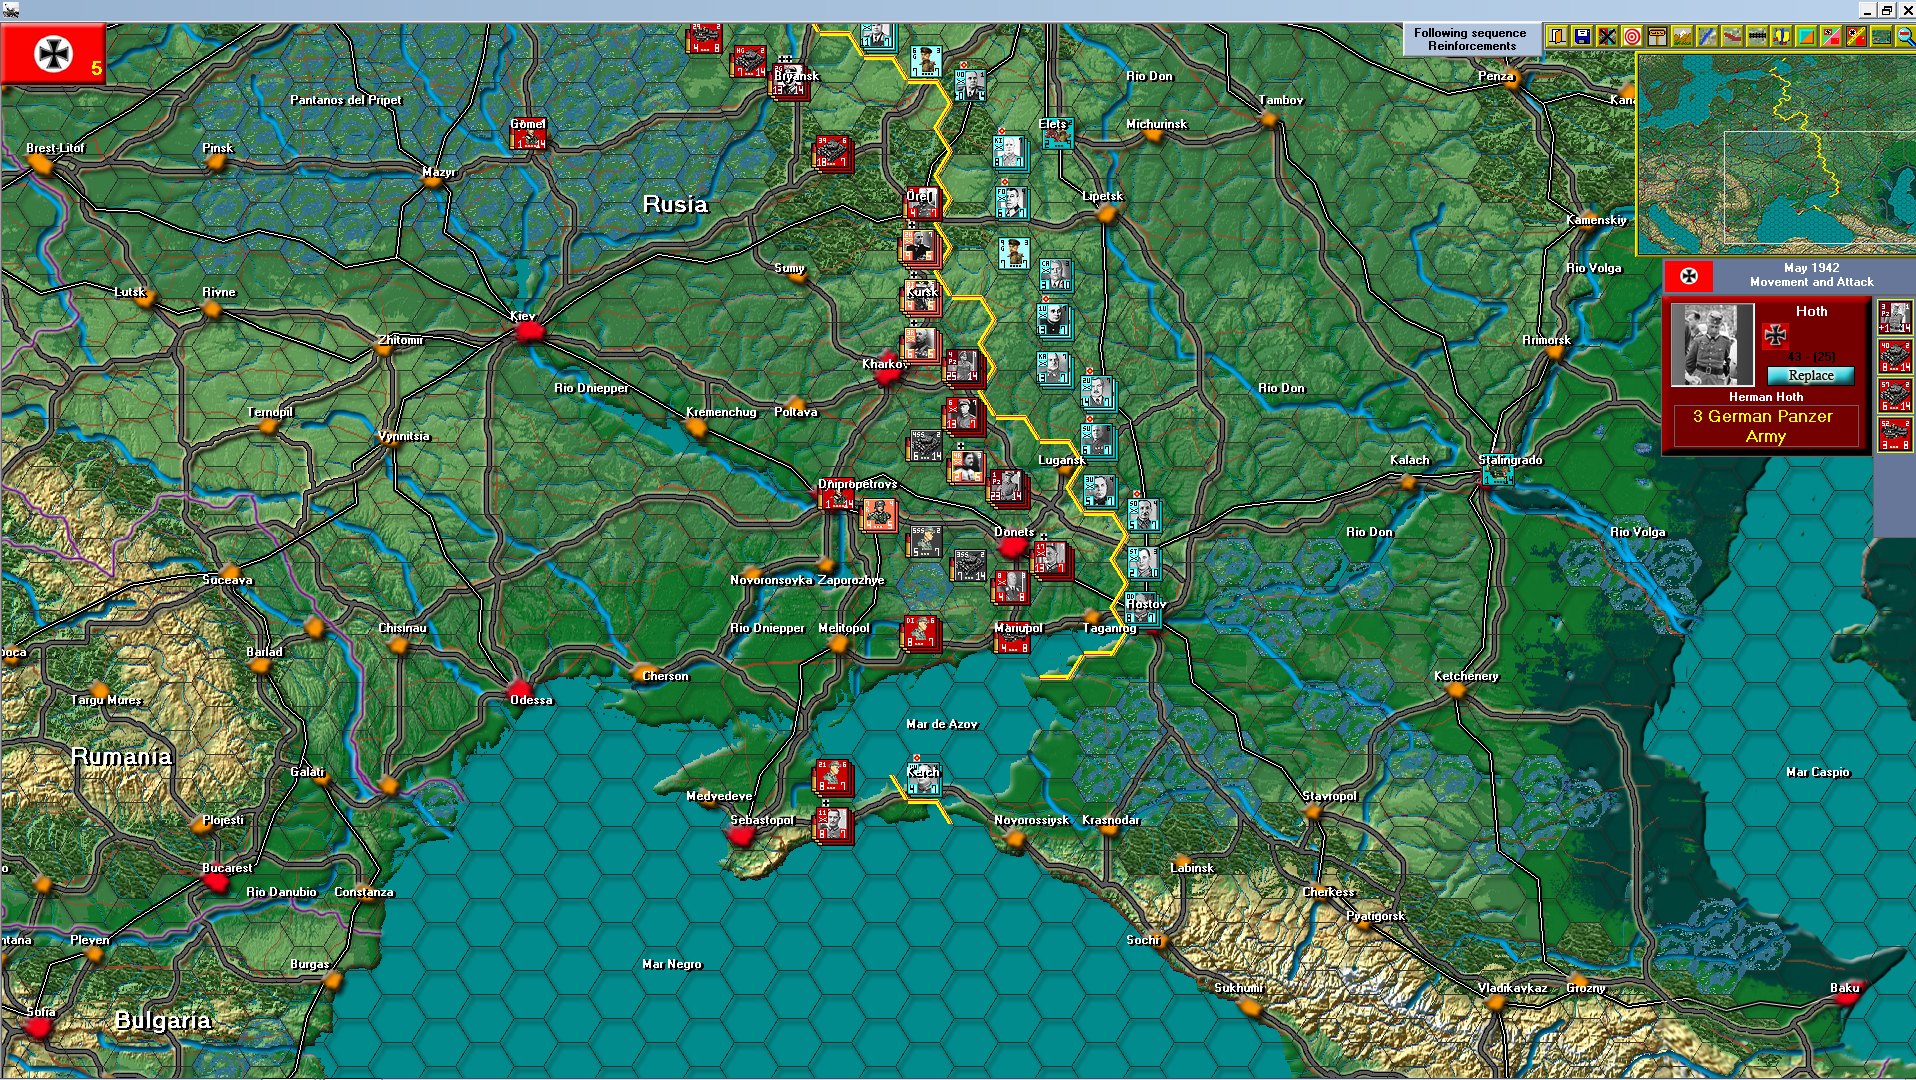
Task: Toggle the railroad hash marks display icon
Action: 1756,37
